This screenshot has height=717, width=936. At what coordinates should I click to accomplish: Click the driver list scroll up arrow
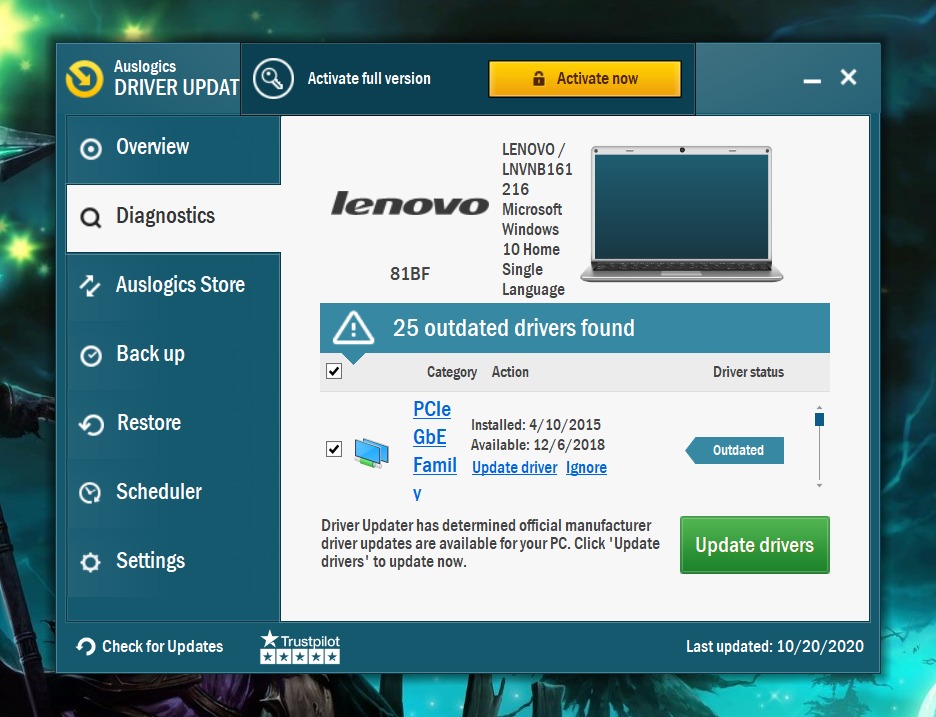[x=820, y=407]
